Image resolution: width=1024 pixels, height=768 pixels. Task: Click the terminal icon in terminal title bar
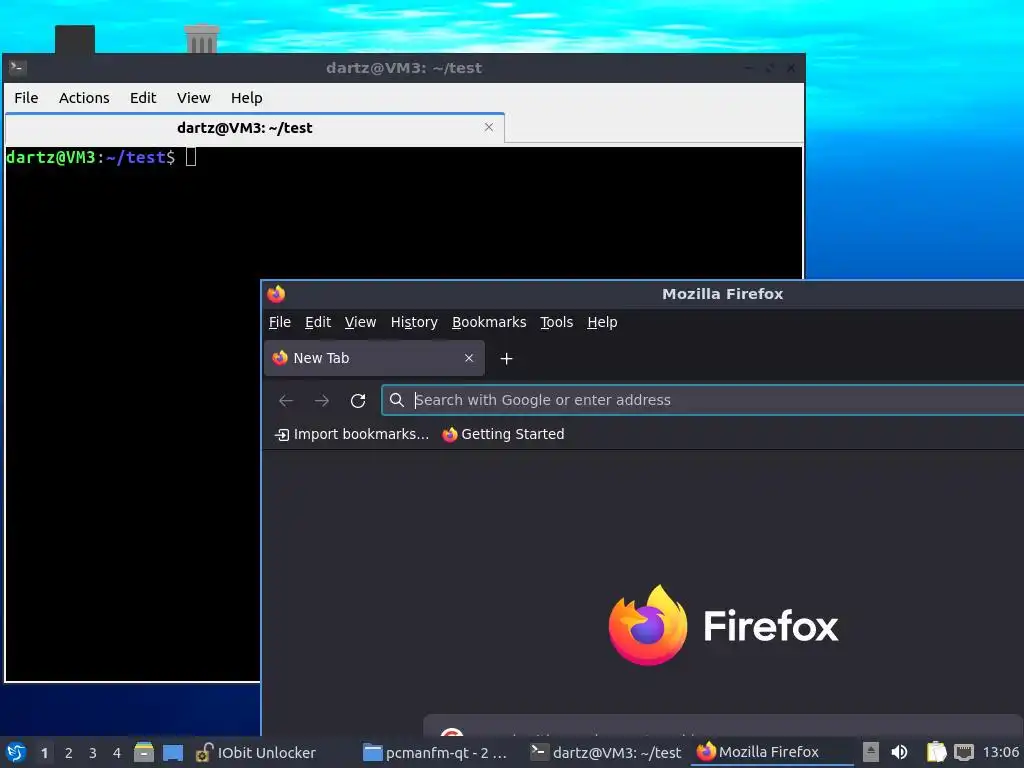[17, 67]
